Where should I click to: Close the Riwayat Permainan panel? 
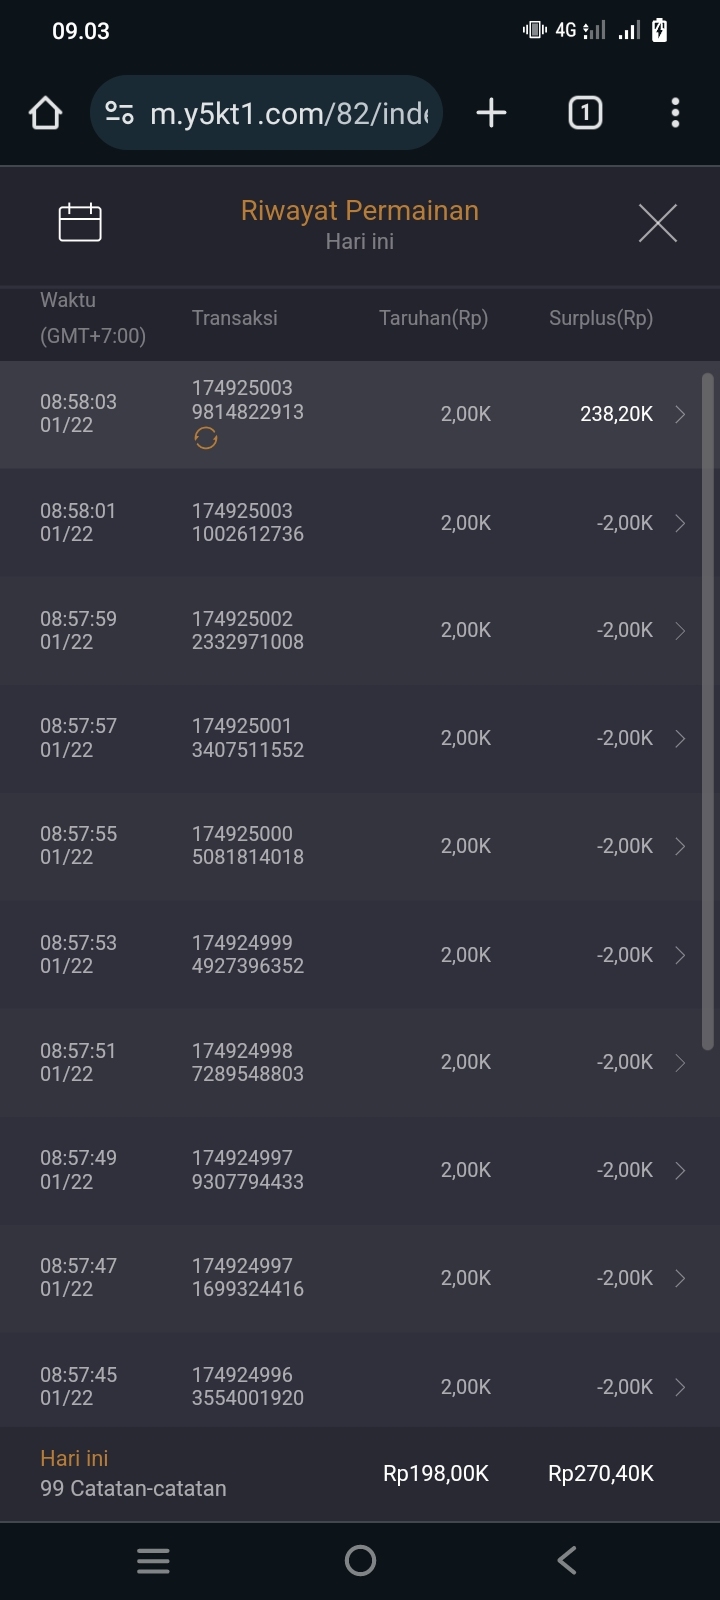pyautogui.click(x=657, y=223)
